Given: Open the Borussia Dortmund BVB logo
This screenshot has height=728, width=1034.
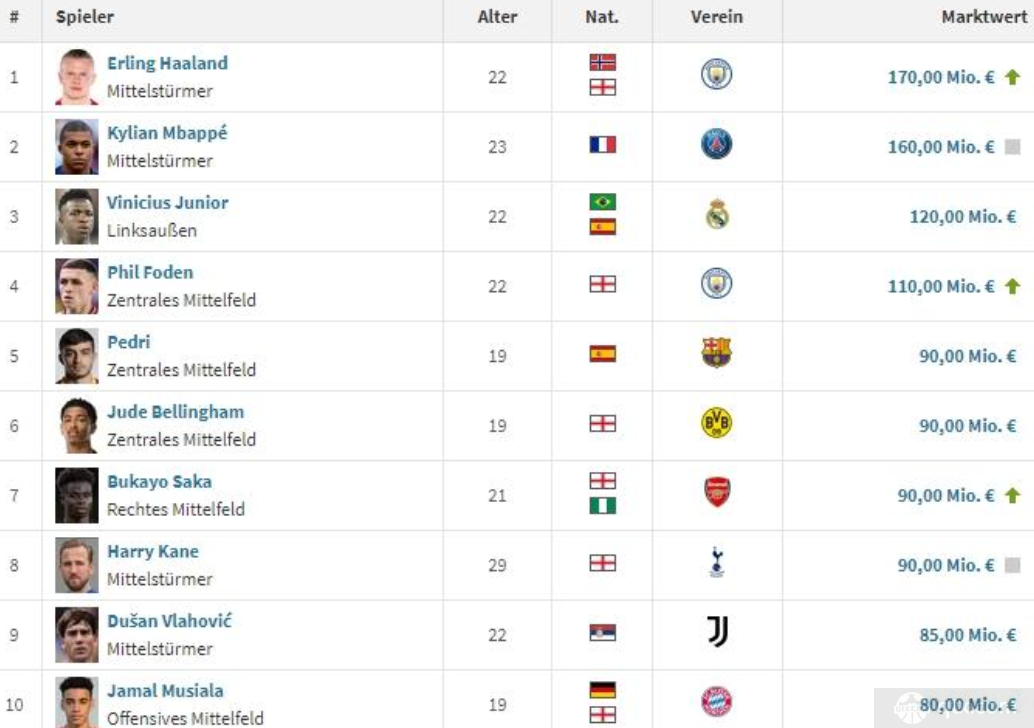Looking at the screenshot, I should coord(716,423).
